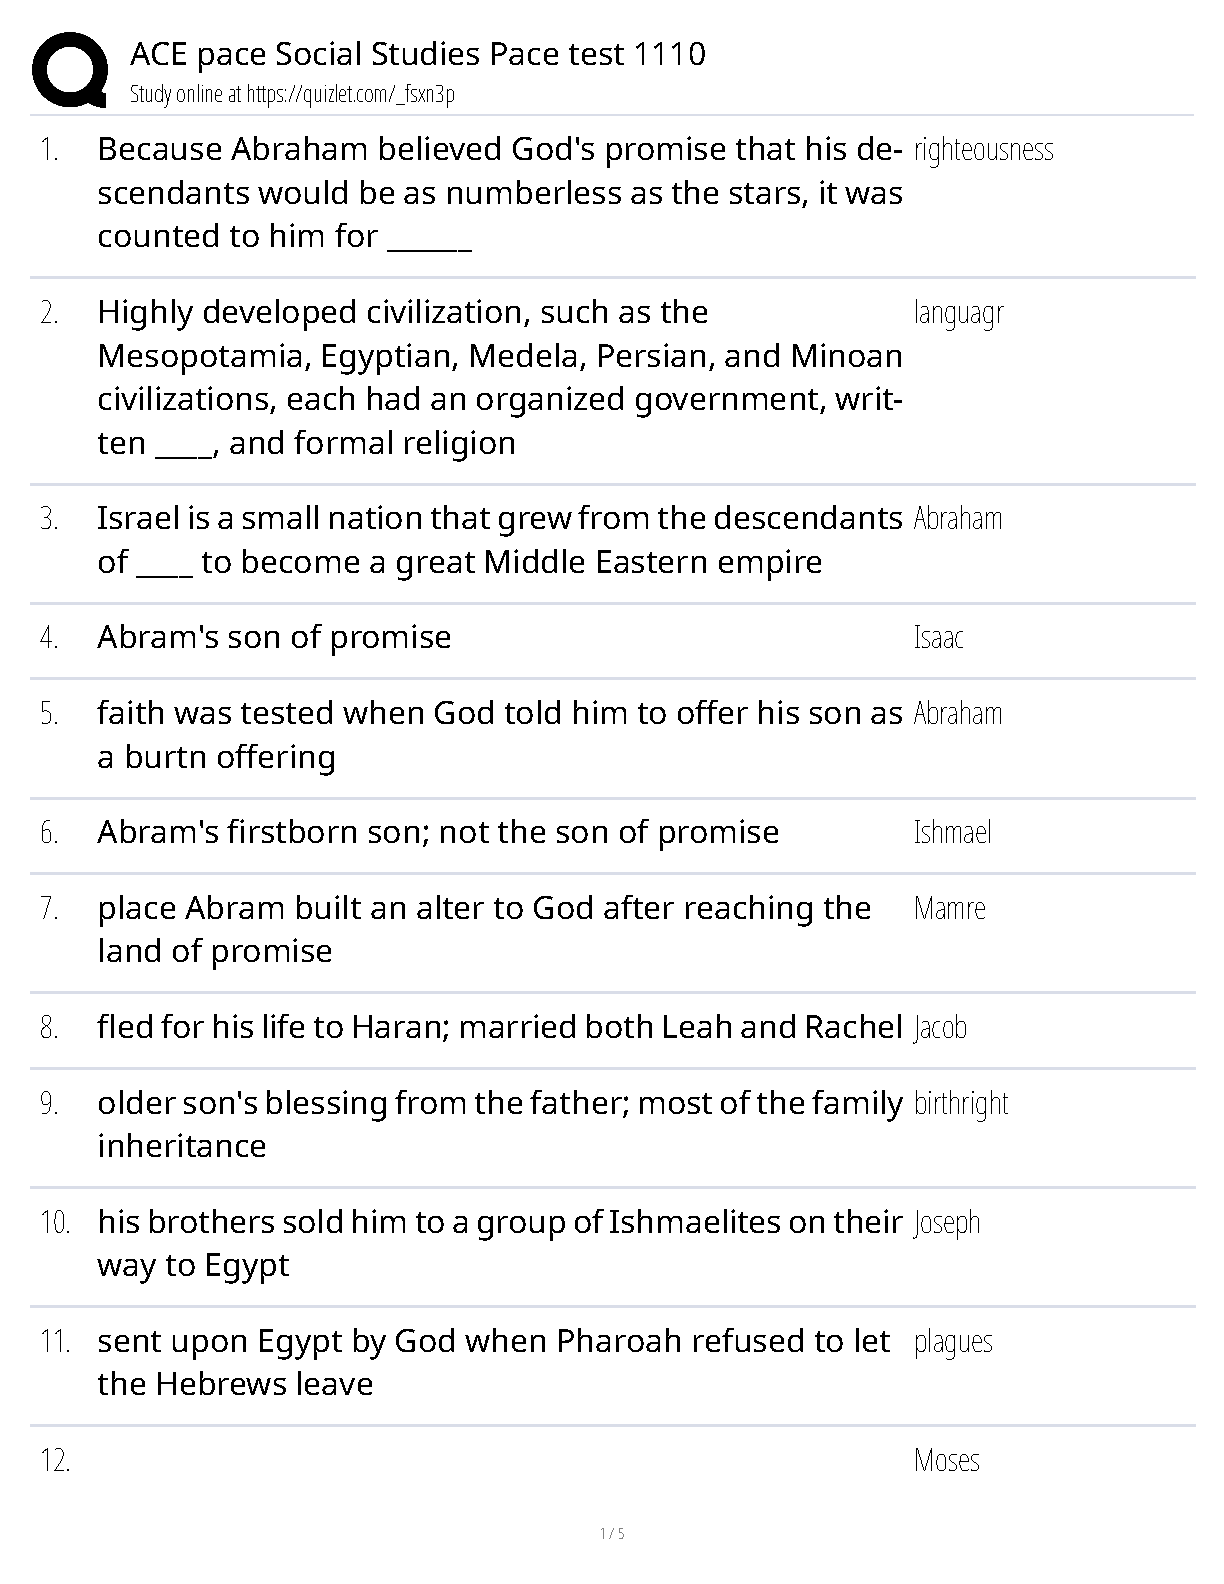Click question text about Abram's firstborn son

coord(438,833)
